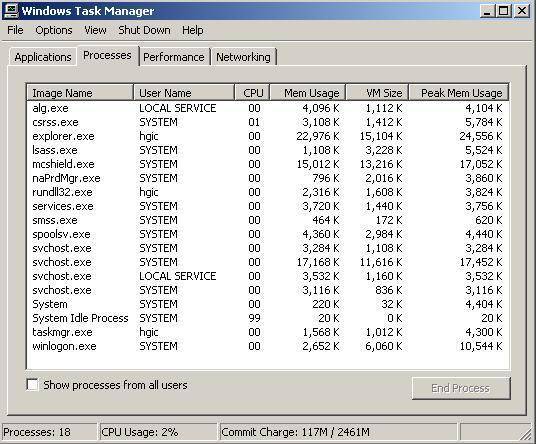
Task: Click the End Process button
Action: click(461, 388)
